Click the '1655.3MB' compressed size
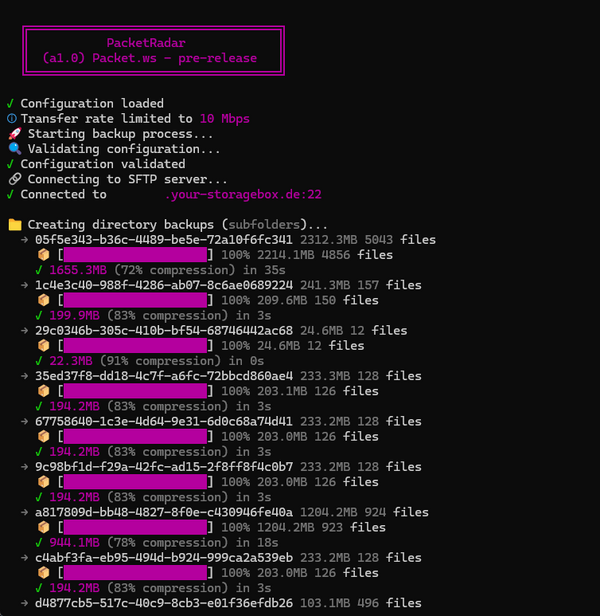Image resolution: width=600 pixels, height=616 pixels. [78, 270]
